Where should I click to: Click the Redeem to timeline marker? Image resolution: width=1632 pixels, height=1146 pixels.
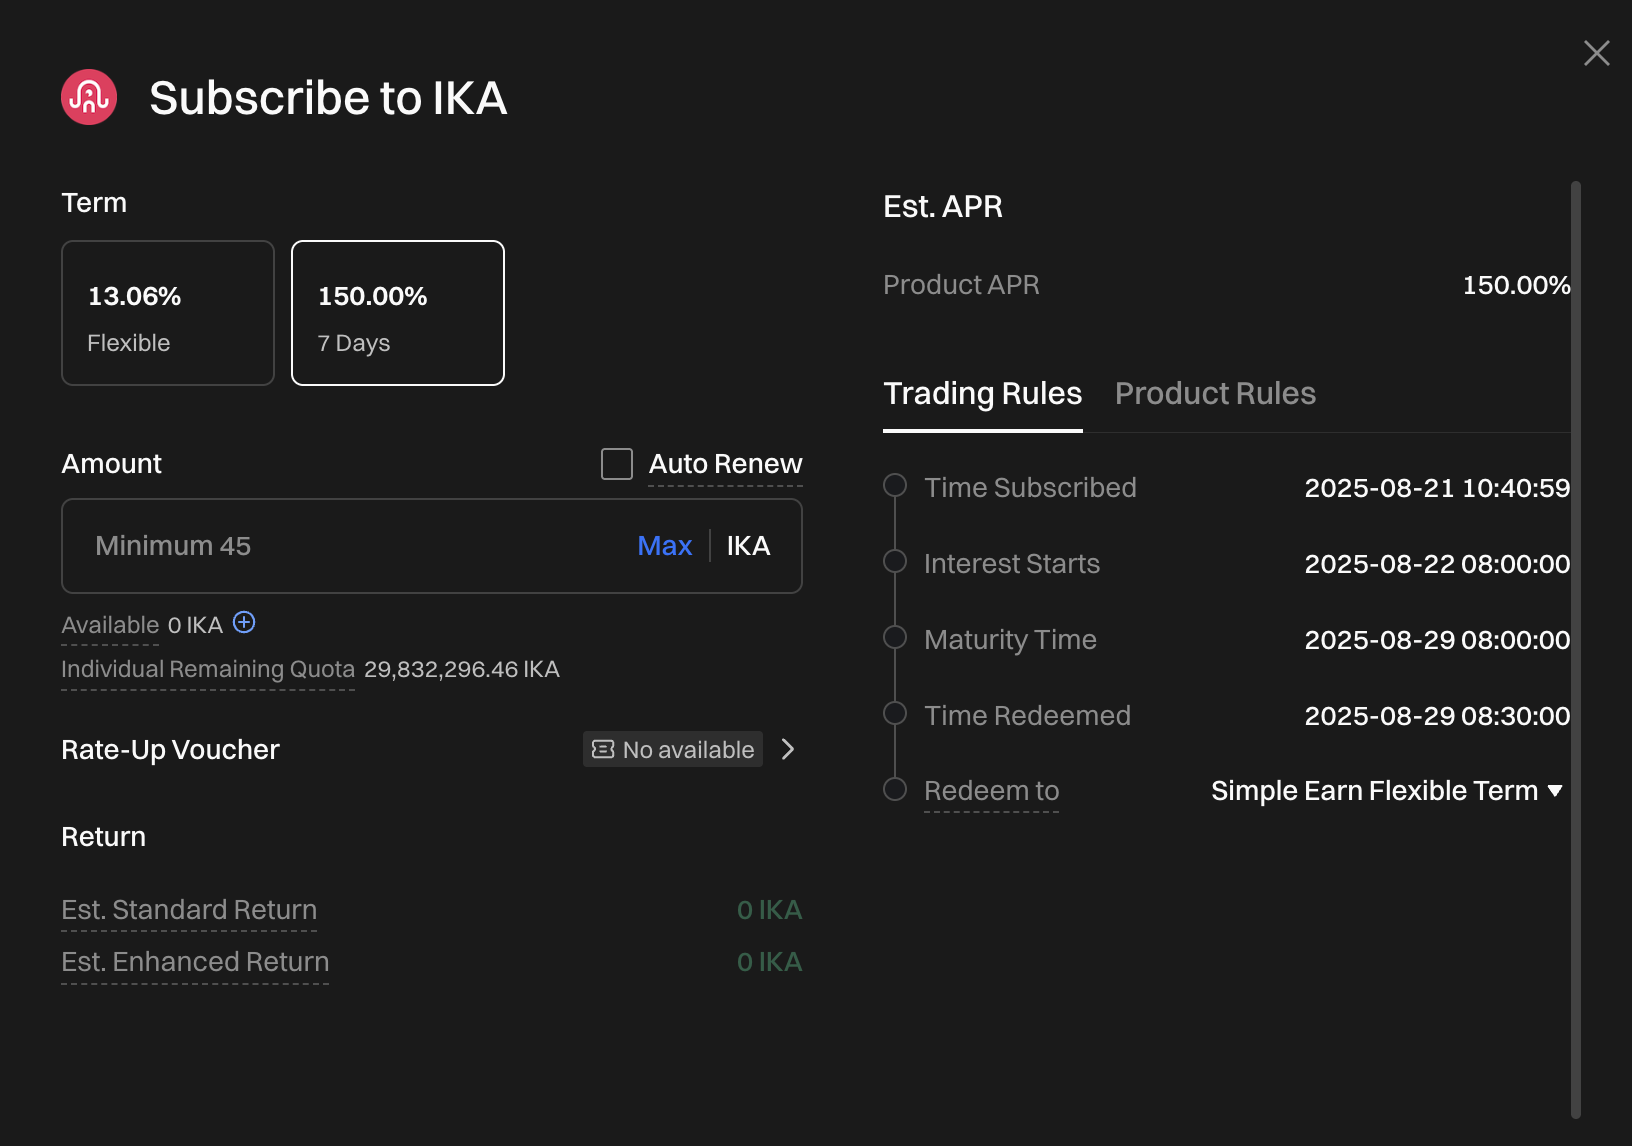click(895, 790)
